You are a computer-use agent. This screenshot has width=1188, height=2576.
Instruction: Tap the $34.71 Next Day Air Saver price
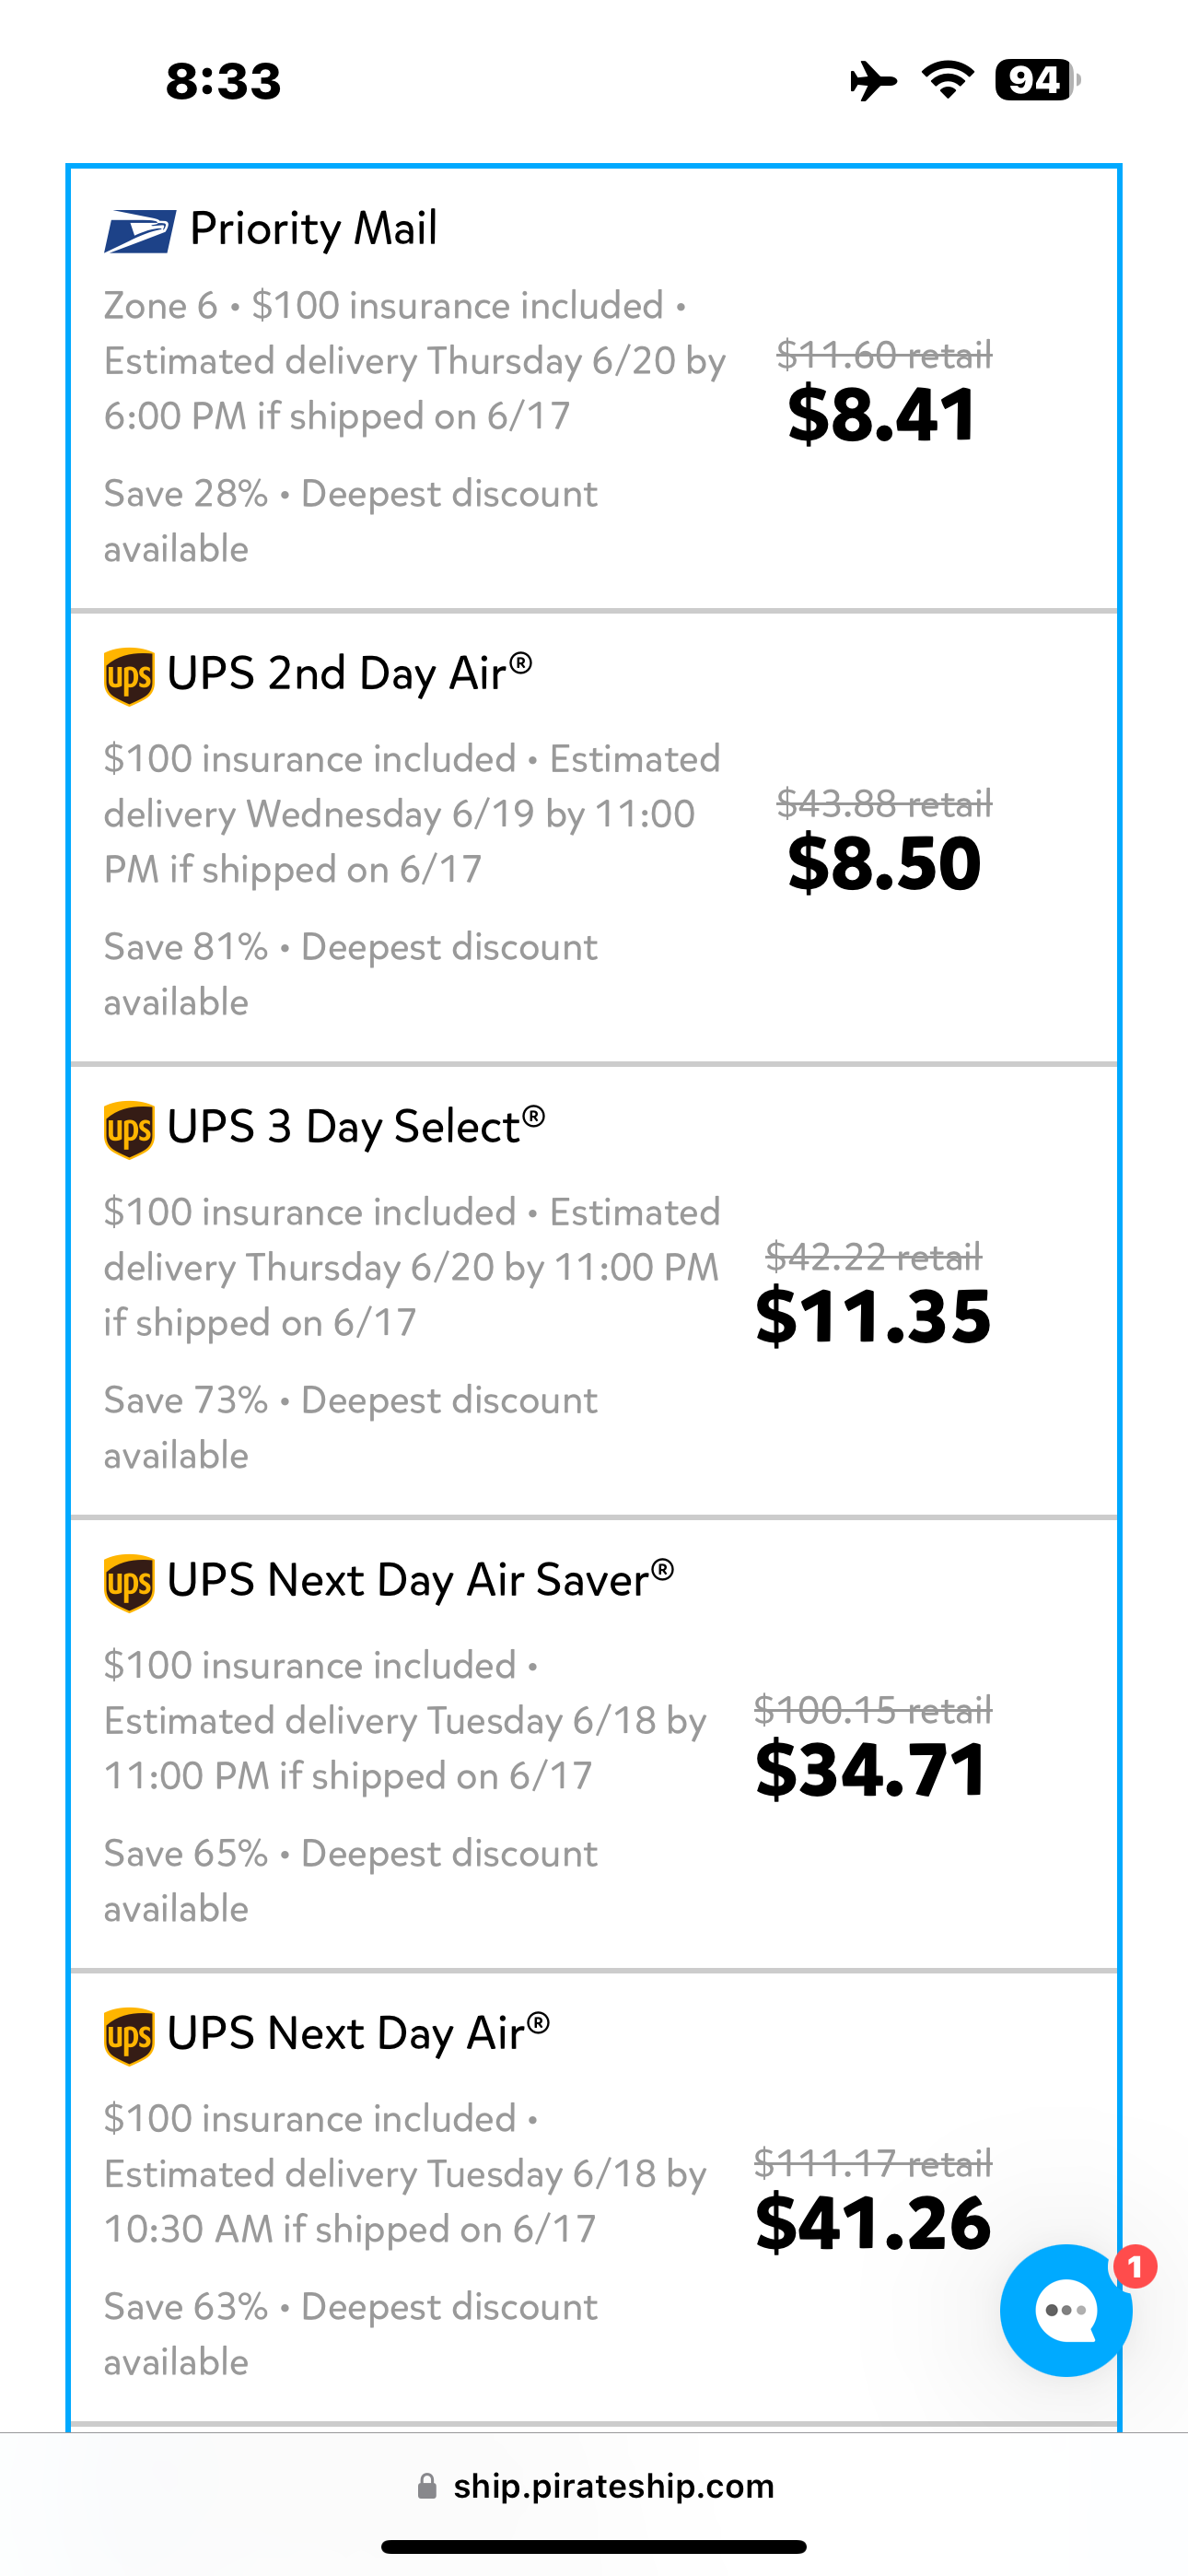[872, 1770]
